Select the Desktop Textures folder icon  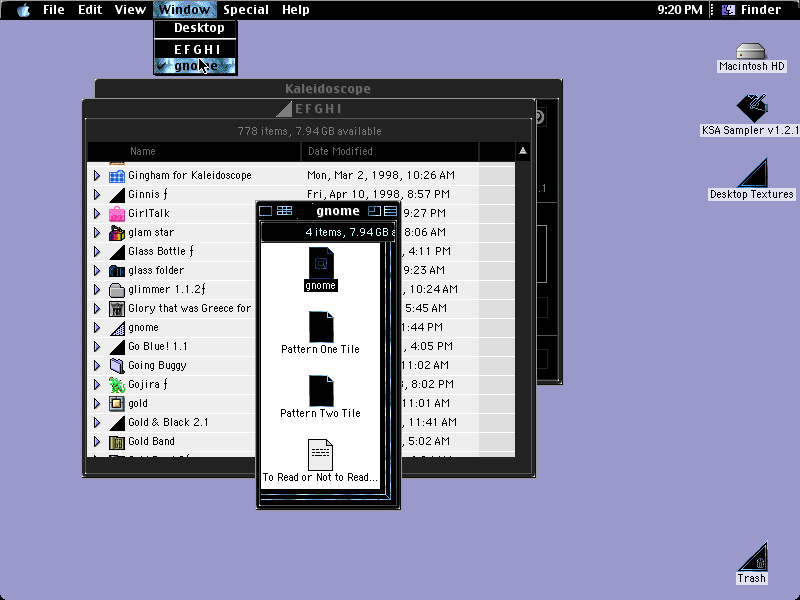point(753,172)
